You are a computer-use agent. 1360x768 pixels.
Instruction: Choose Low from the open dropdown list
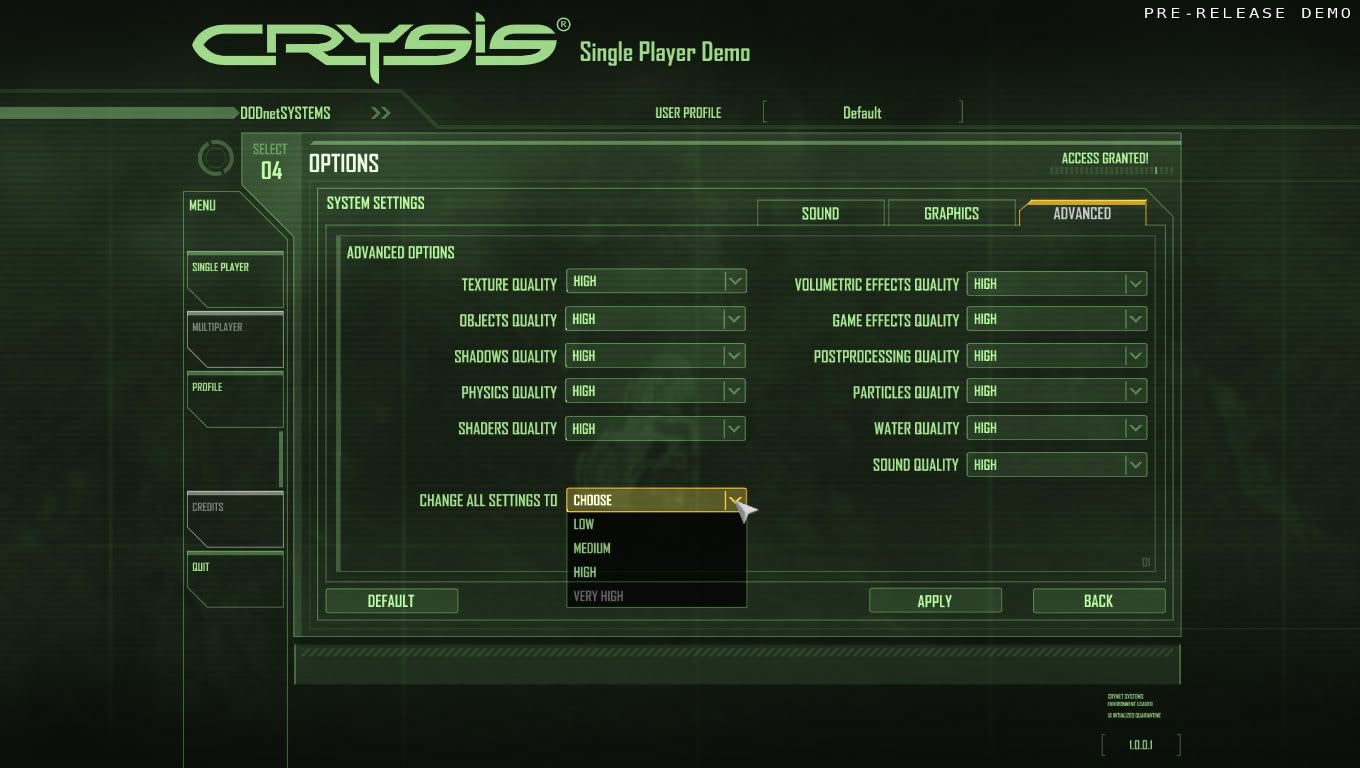656,524
